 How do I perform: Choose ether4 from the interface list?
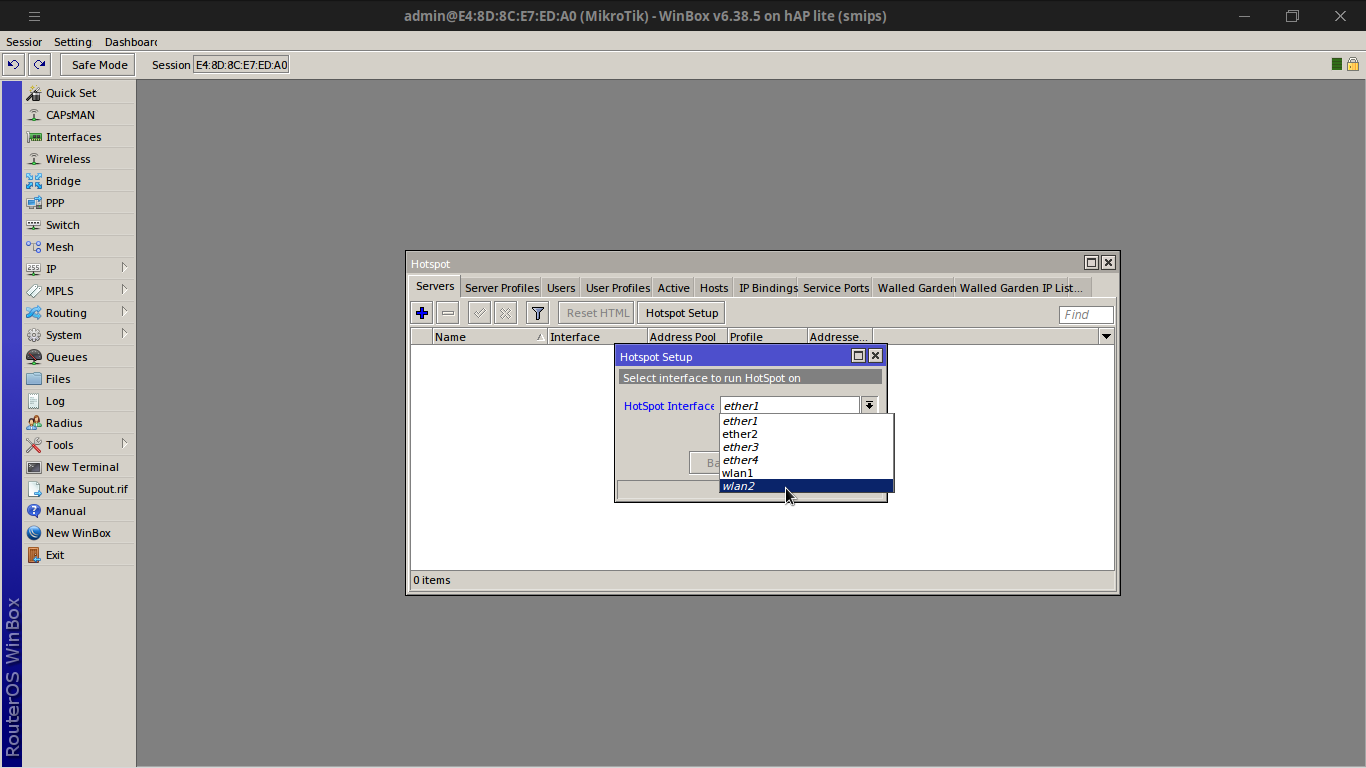[806, 460]
